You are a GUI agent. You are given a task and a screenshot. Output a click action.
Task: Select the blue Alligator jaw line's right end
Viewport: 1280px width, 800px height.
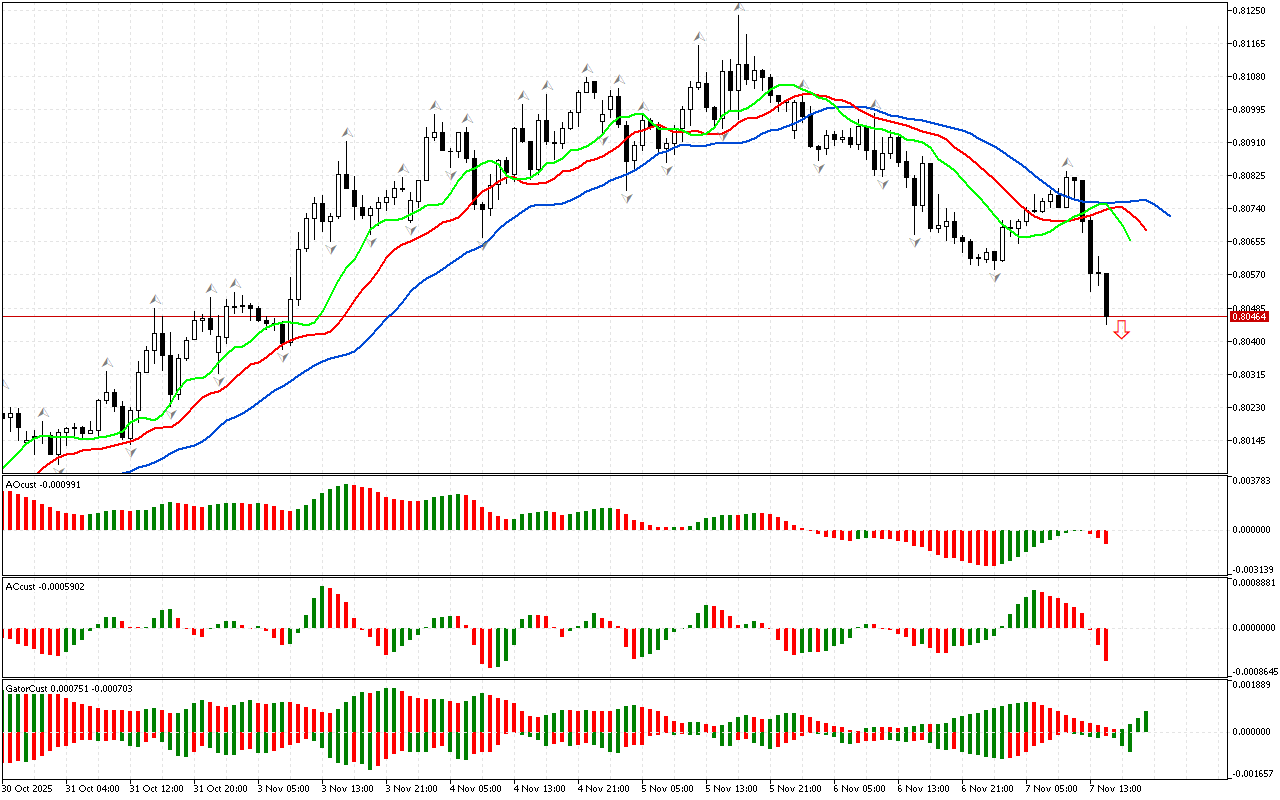(1169, 215)
